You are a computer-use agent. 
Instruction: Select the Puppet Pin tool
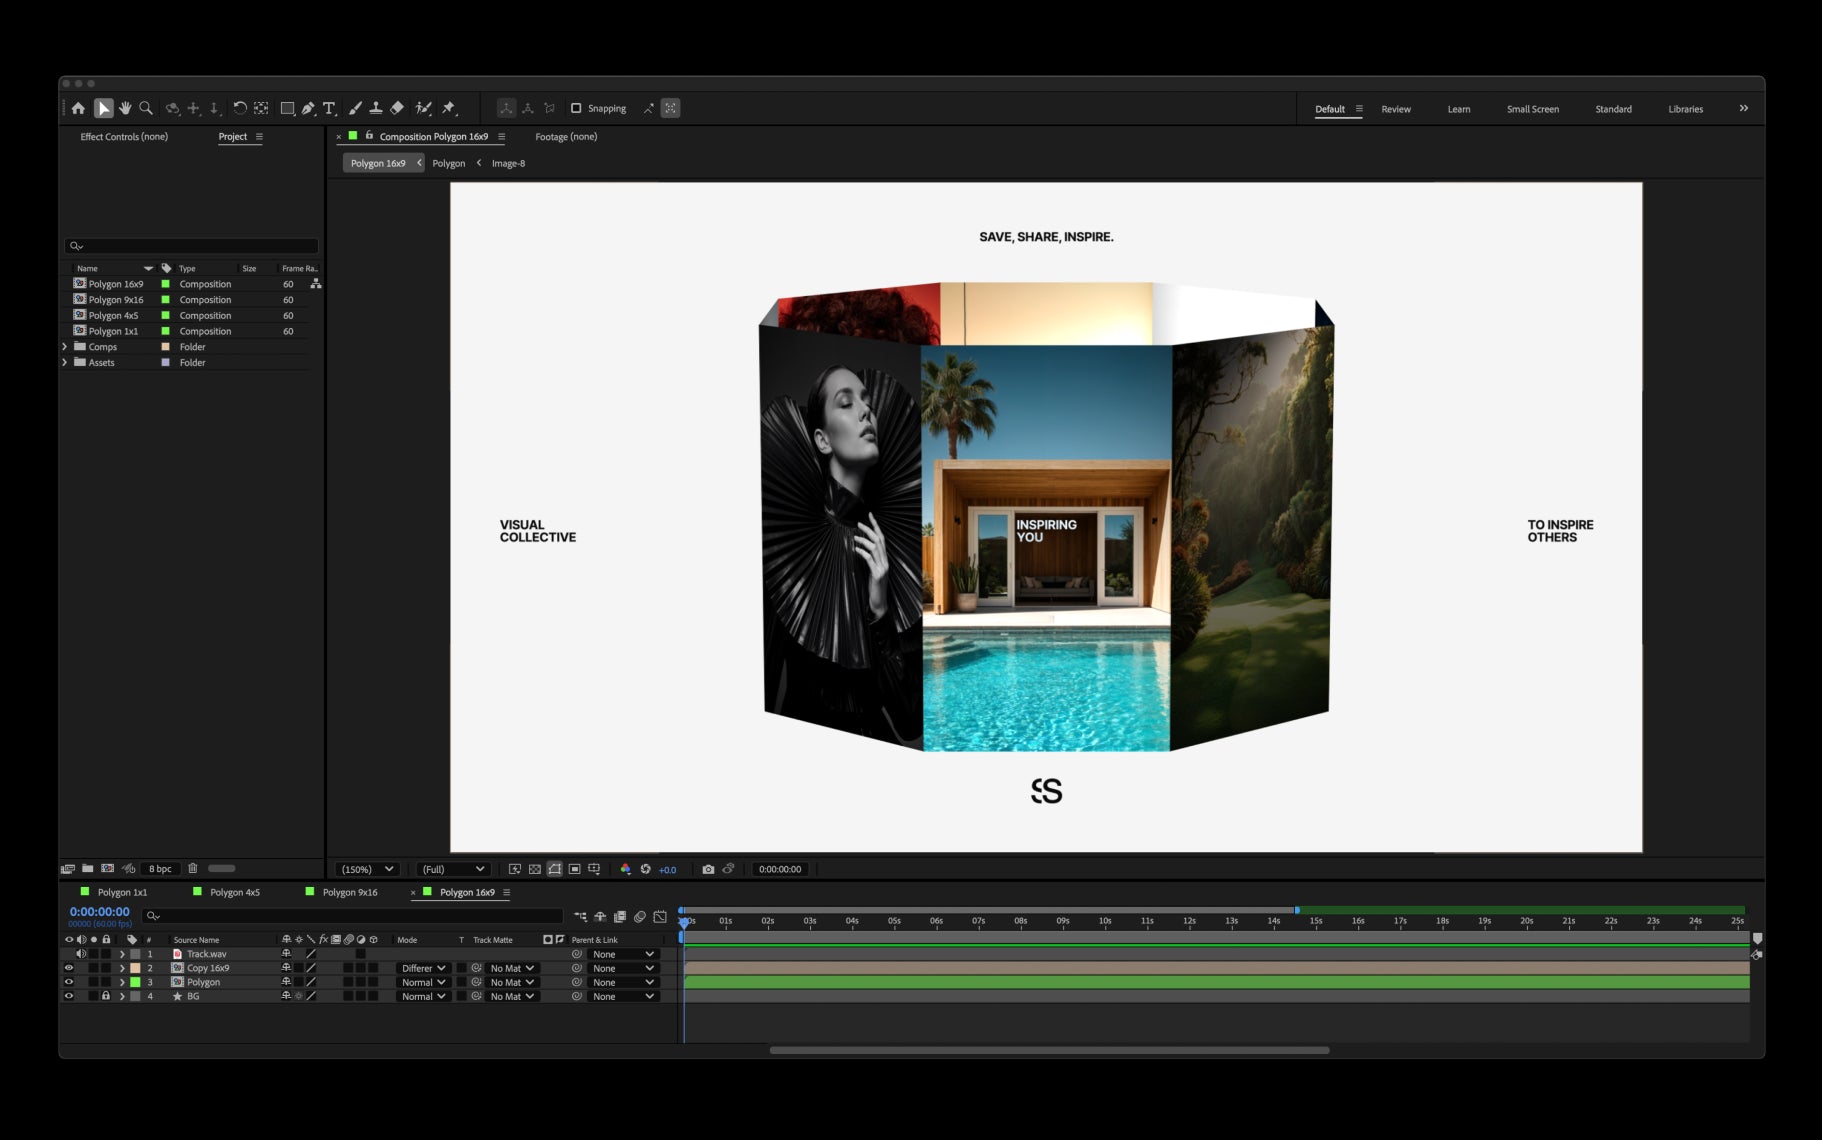pos(449,108)
